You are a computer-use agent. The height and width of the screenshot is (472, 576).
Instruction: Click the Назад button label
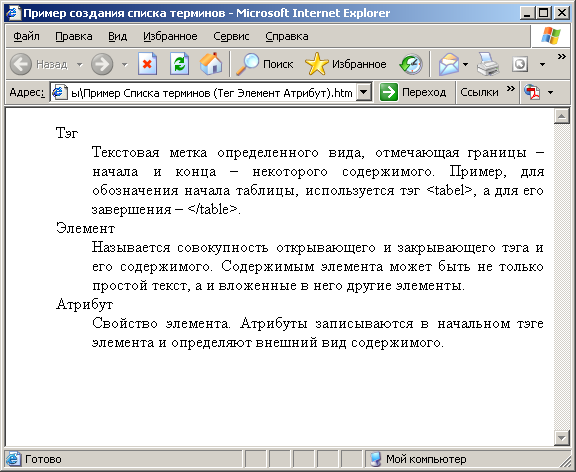52,65
